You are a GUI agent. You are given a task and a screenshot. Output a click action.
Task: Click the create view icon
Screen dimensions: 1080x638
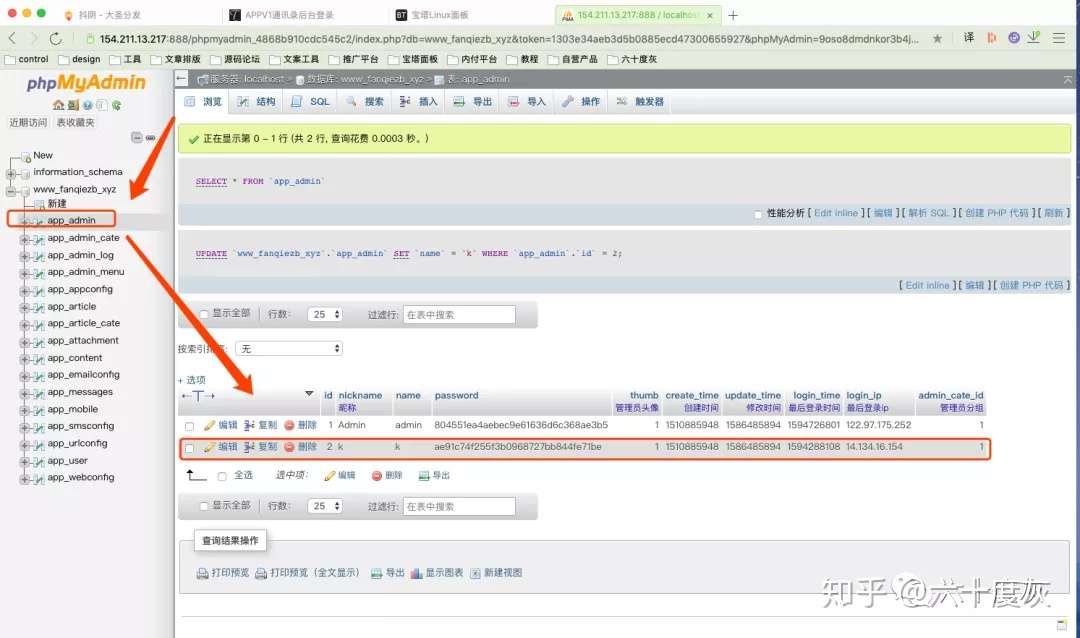click(x=475, y=573)
